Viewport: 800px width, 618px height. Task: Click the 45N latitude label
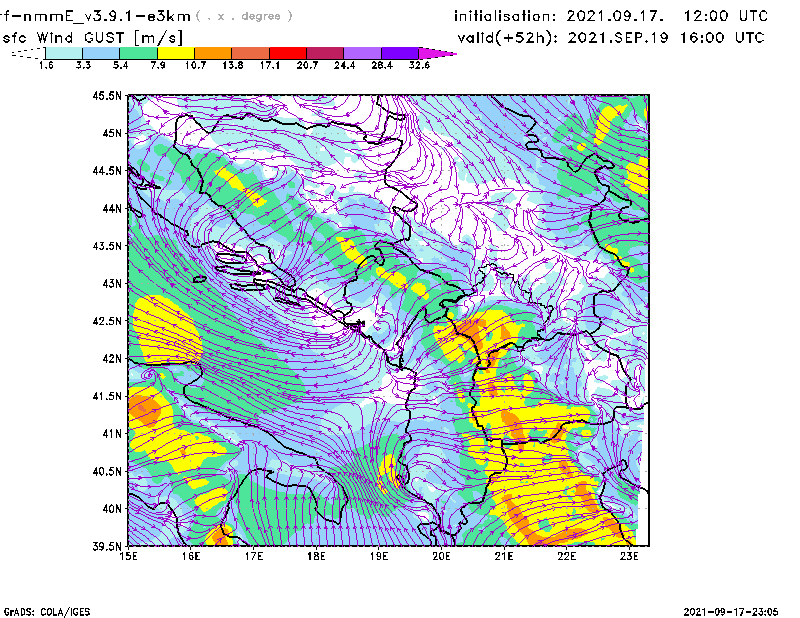tap(112, 133)
